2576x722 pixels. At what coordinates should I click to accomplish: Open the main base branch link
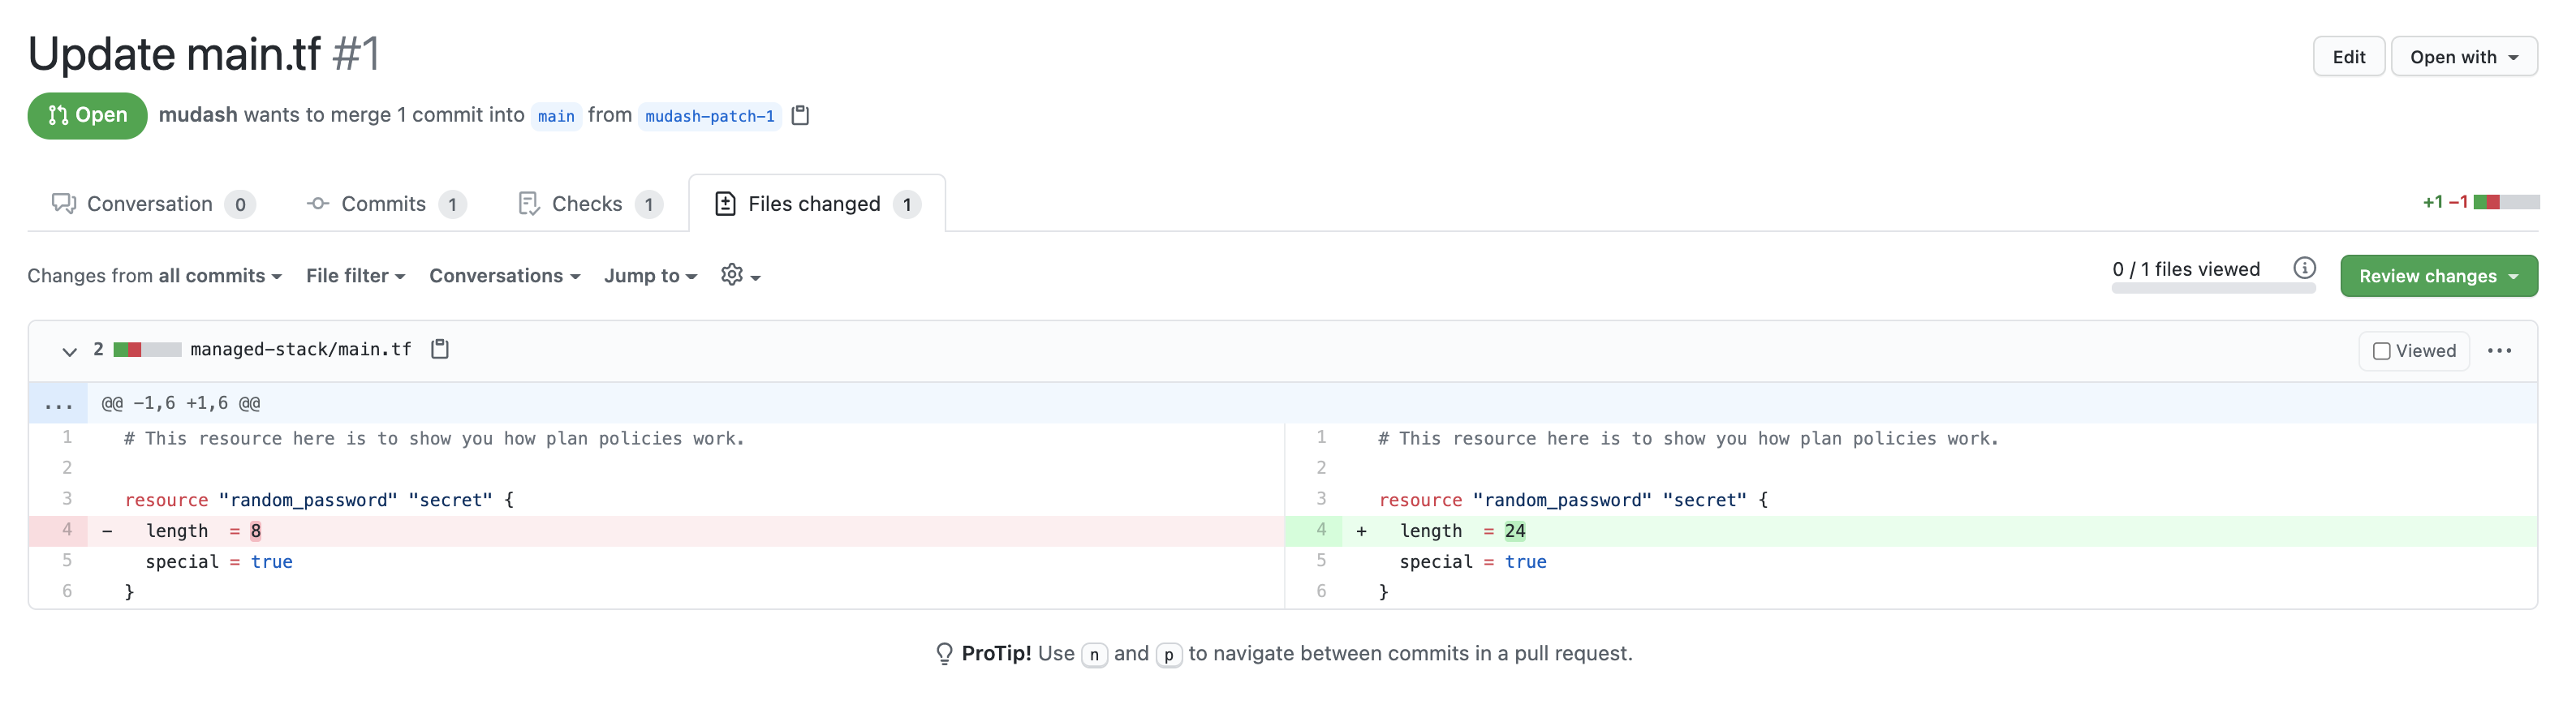(x=556, y=116)
